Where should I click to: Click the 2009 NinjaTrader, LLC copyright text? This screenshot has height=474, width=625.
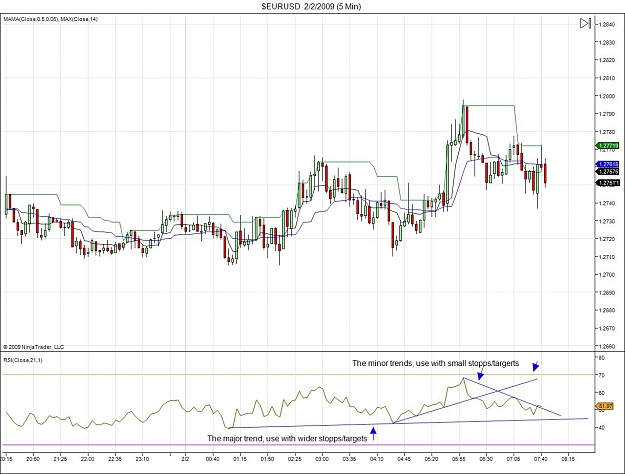pyautogui.click(x=34, y=347)
